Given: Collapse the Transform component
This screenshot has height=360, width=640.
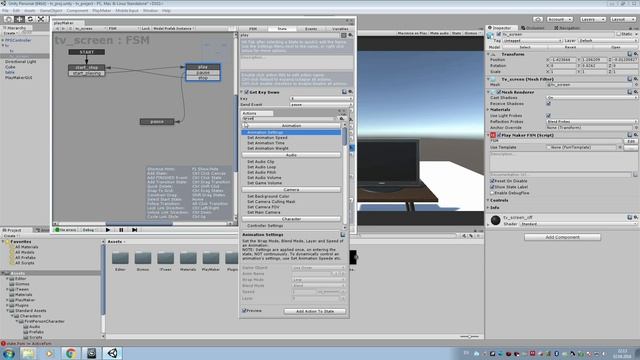Looking at the screenshot, I should coord(489,54).
